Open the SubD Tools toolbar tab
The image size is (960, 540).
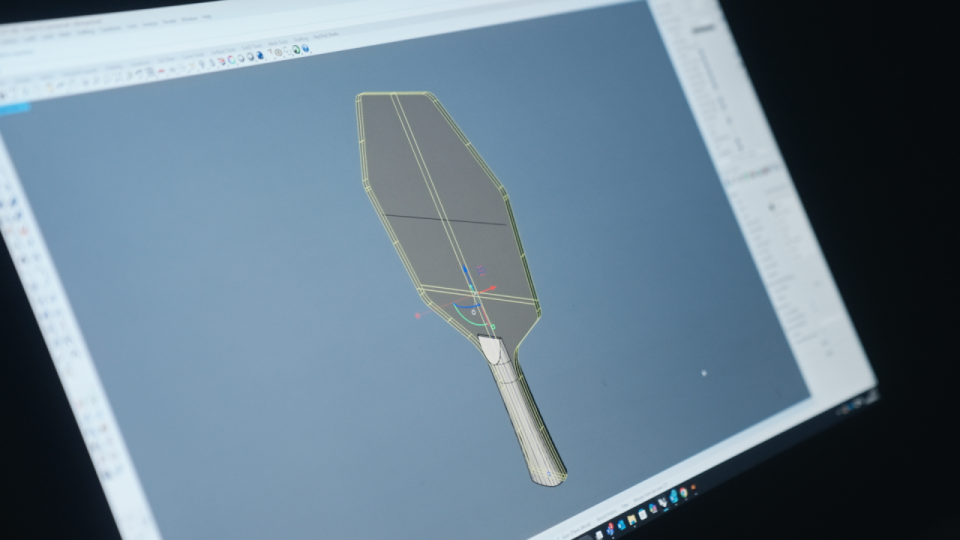(x=252, y=46)
